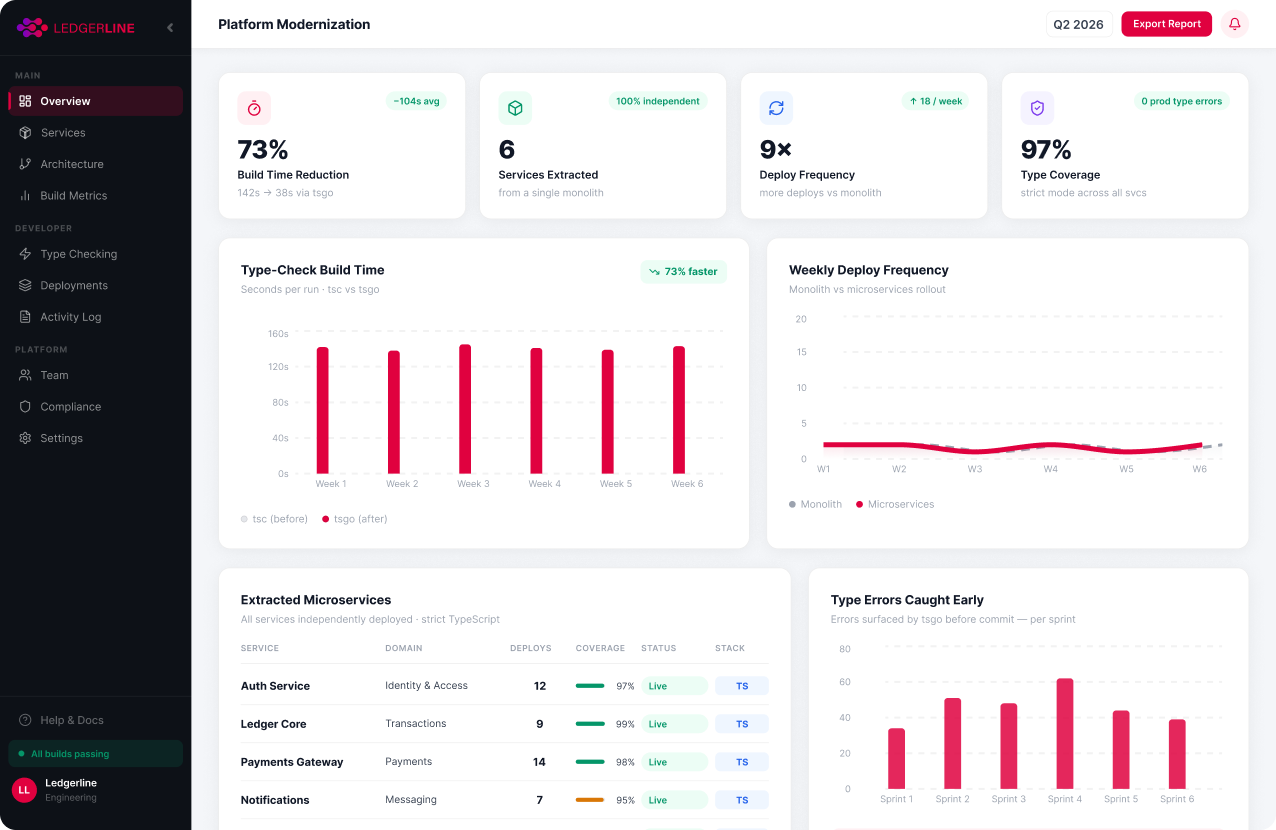The image size is (1276, 830).
Task: Click the Deployments layers icon
Action: pos(25,285)
